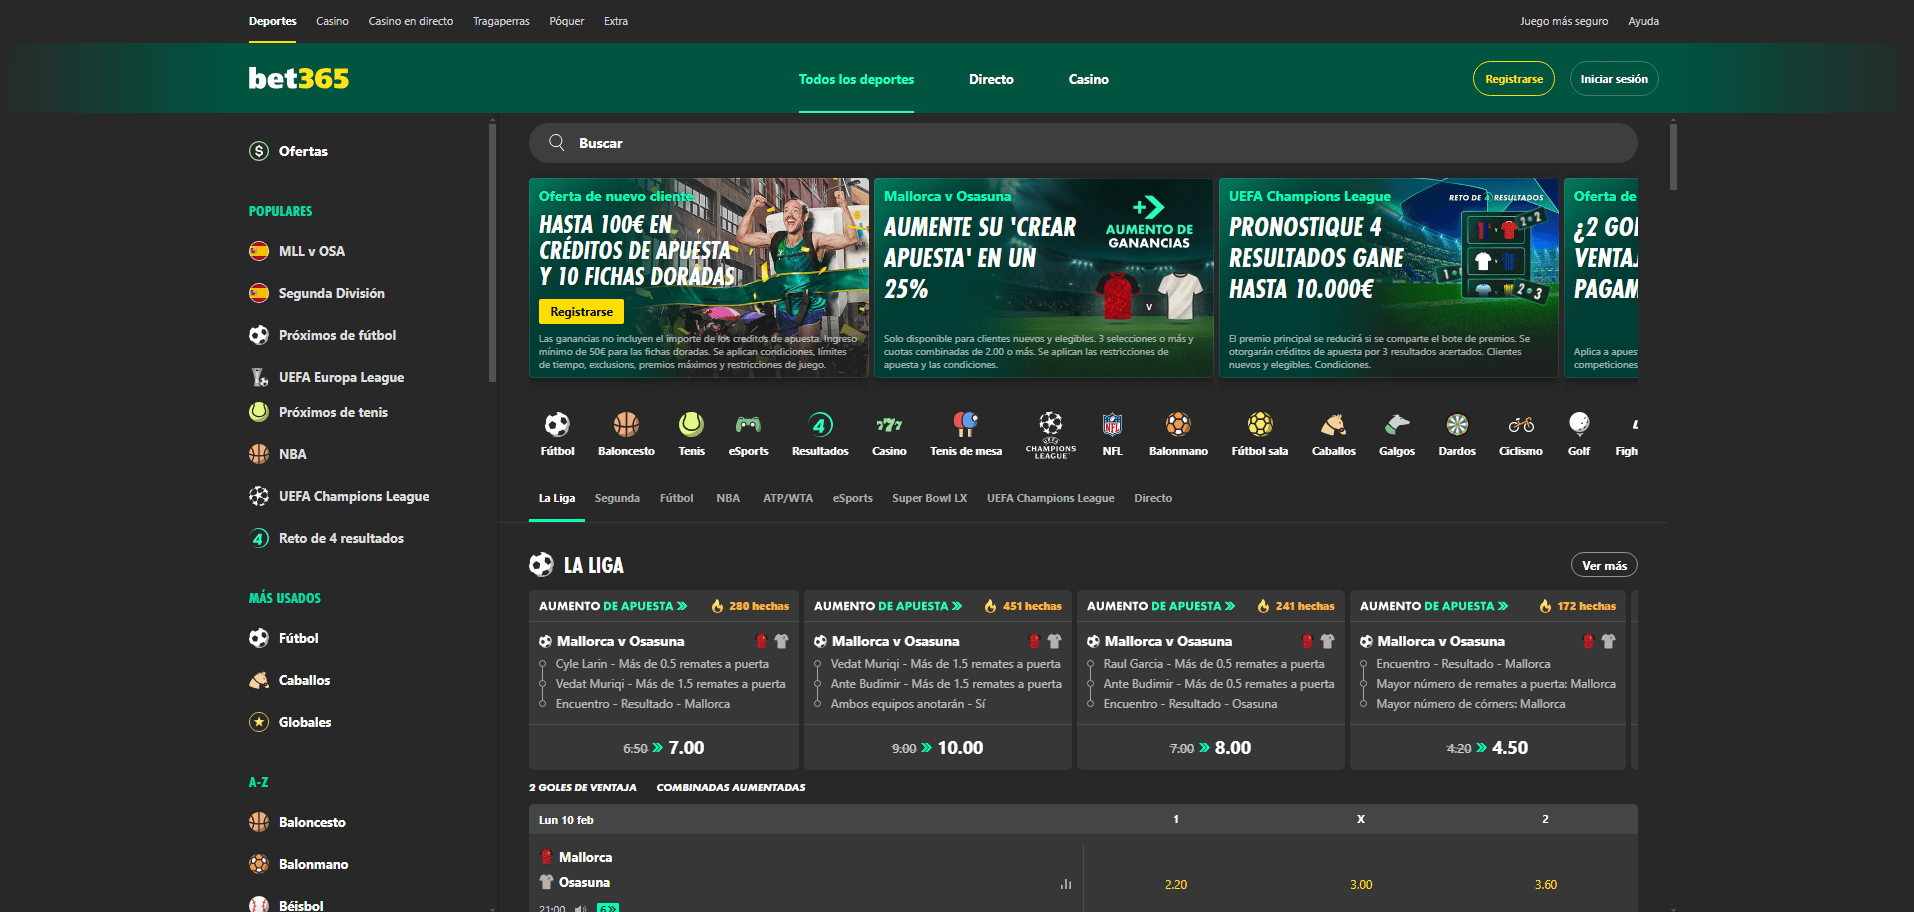Open the Galgos greyhound icon
The height and width of the screenshot is (912, 1914).
(1397, 425)
